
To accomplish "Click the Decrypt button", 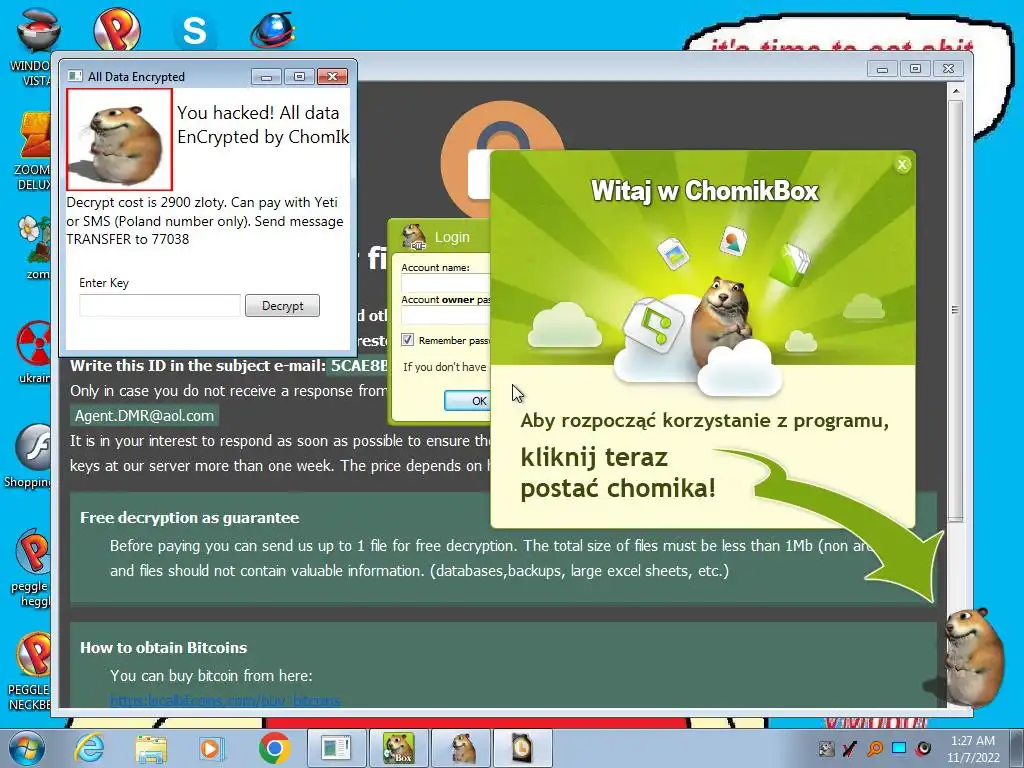I will pyautogui.click(x=282, y=306).
